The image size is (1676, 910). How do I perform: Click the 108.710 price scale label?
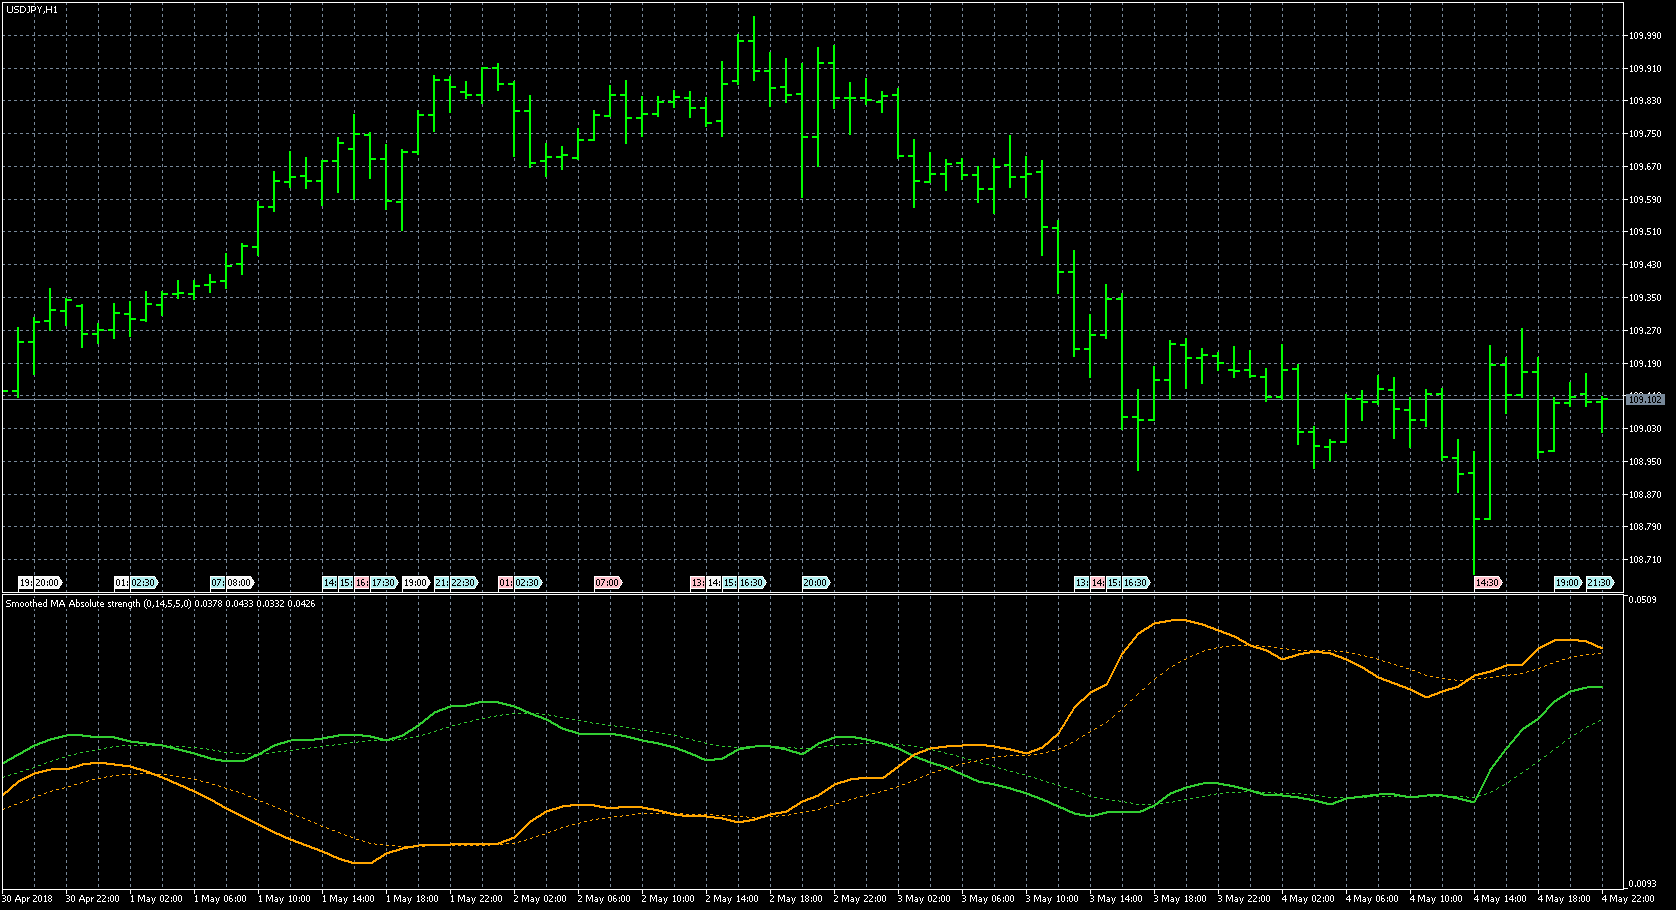[x=1645, y=560]
